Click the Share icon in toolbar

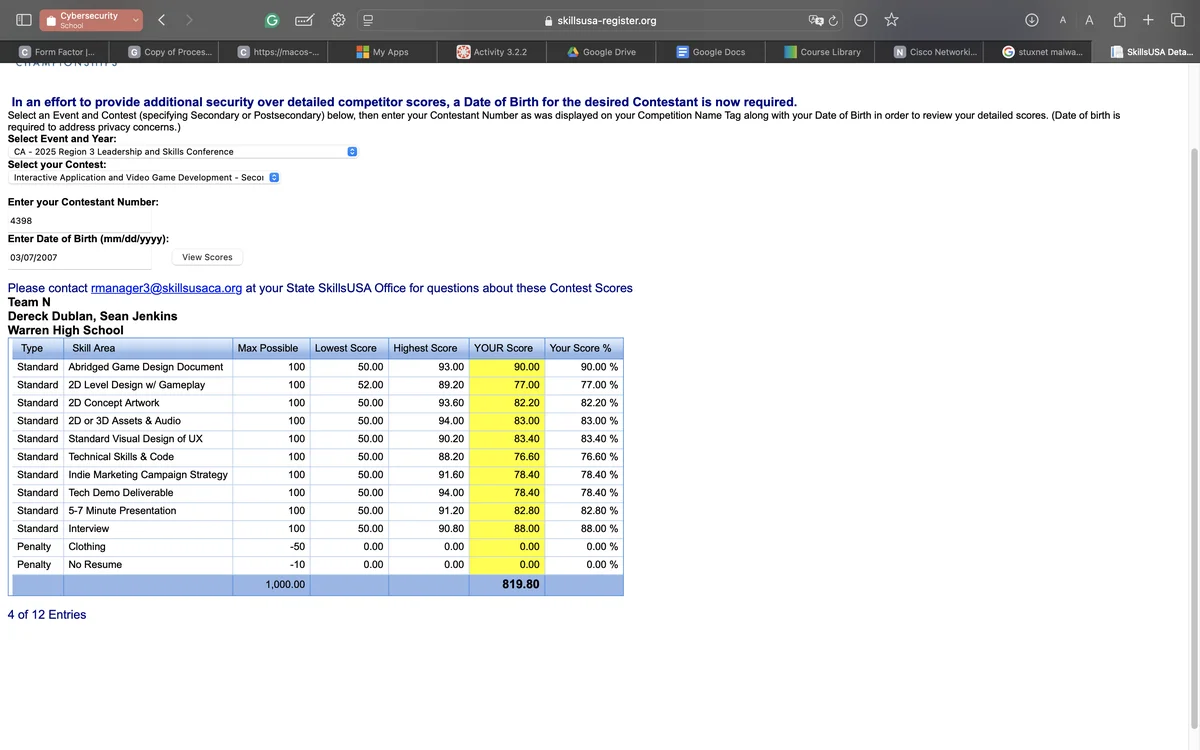(x=1120, y=20)
